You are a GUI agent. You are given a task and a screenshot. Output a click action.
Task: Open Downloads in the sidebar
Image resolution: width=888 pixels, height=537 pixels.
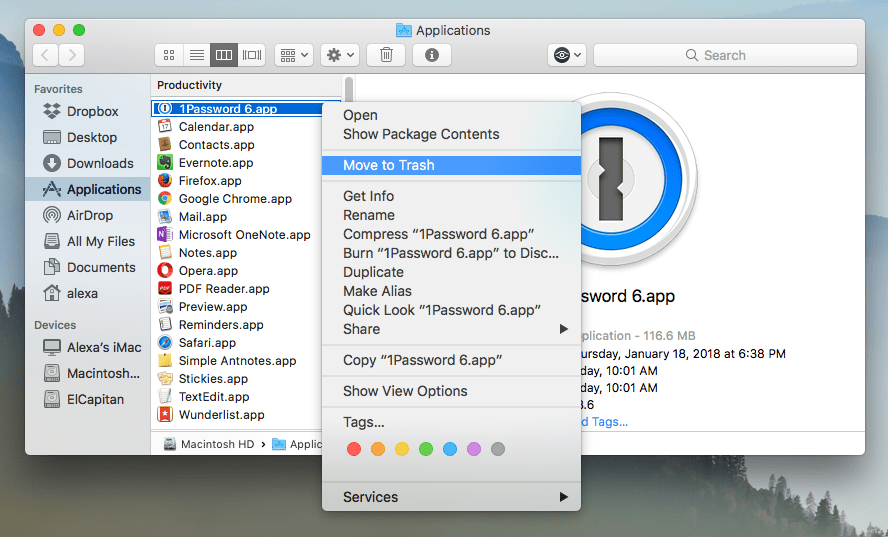pos(88,163)
